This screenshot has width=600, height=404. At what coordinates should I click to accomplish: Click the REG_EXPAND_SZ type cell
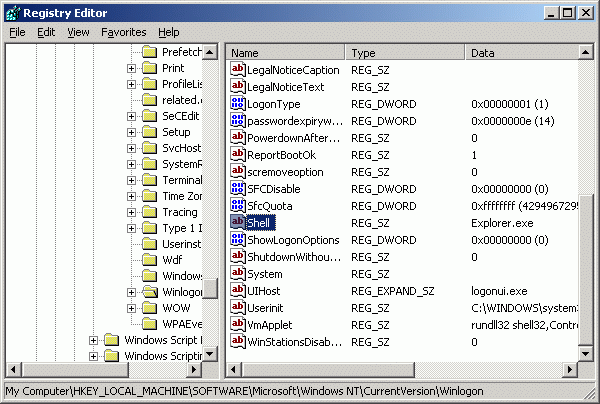pos(393,291)
